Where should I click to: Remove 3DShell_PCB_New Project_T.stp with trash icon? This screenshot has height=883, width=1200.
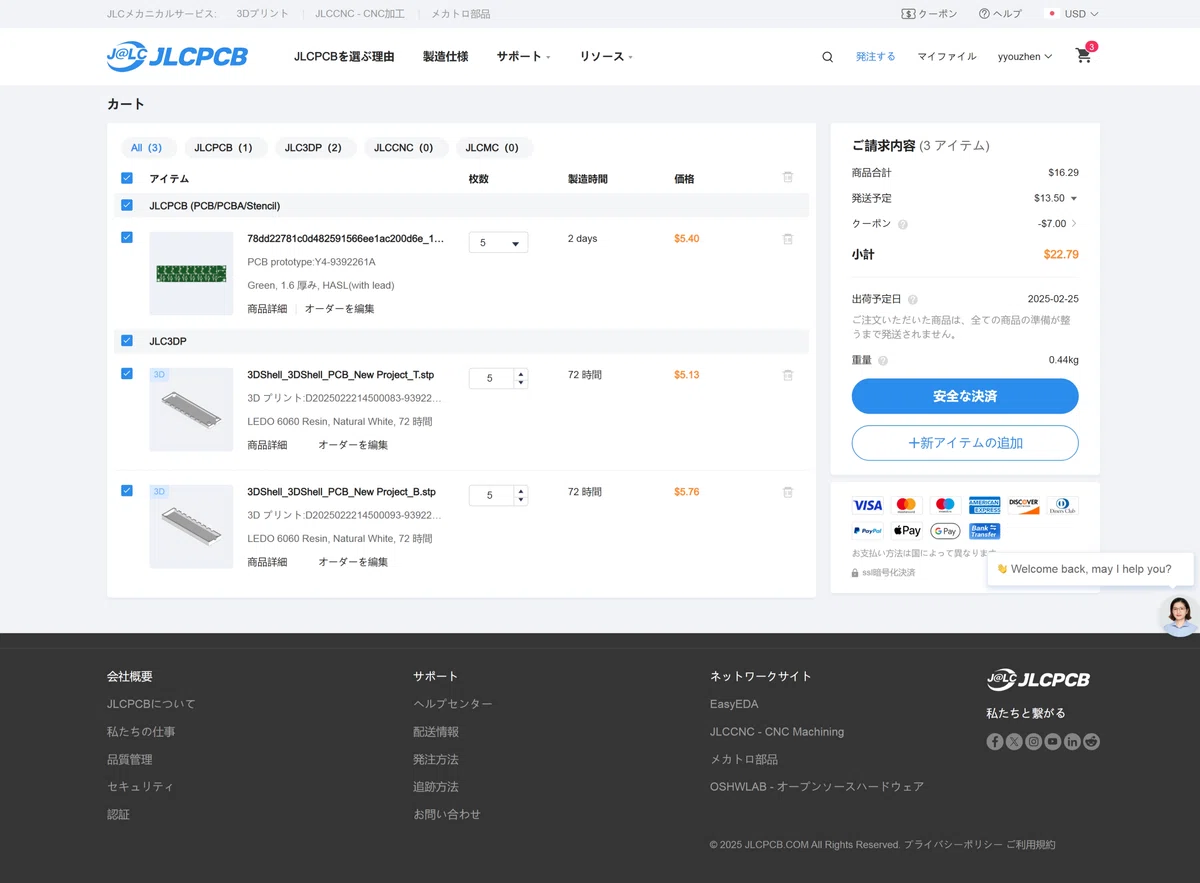788,375
